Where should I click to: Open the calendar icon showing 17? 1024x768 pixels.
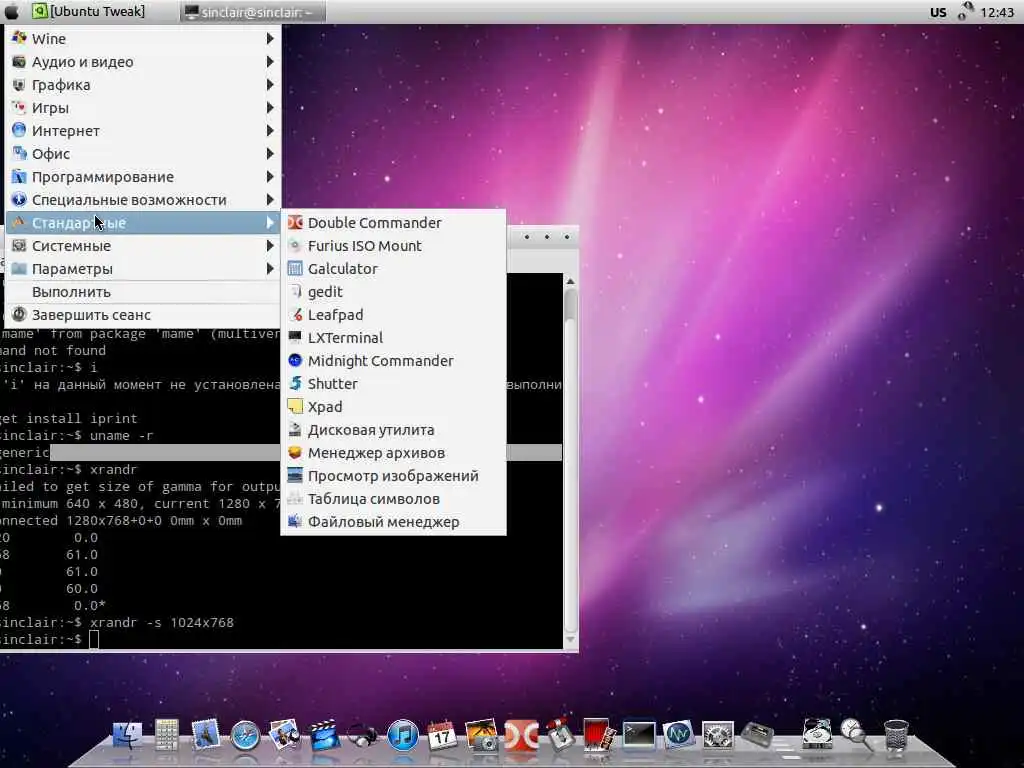pos(442,736)
